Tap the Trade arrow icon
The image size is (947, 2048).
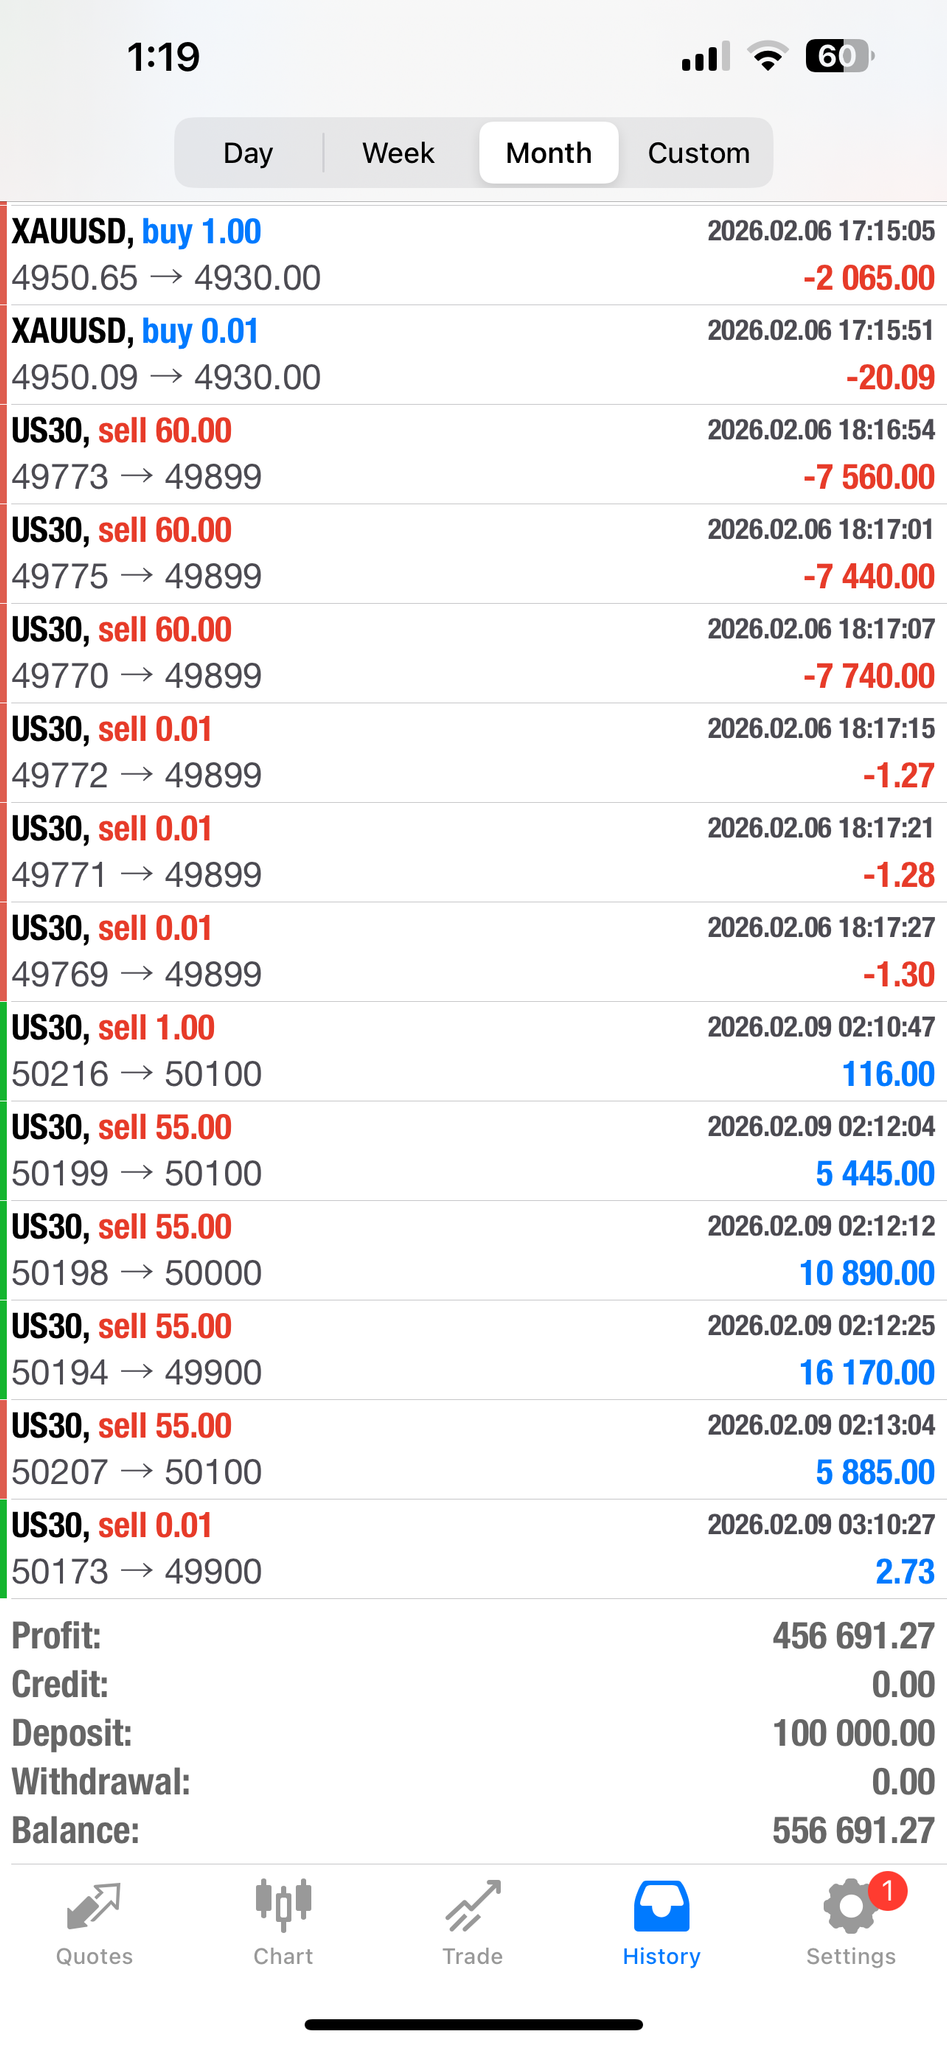click(473, 1906)
